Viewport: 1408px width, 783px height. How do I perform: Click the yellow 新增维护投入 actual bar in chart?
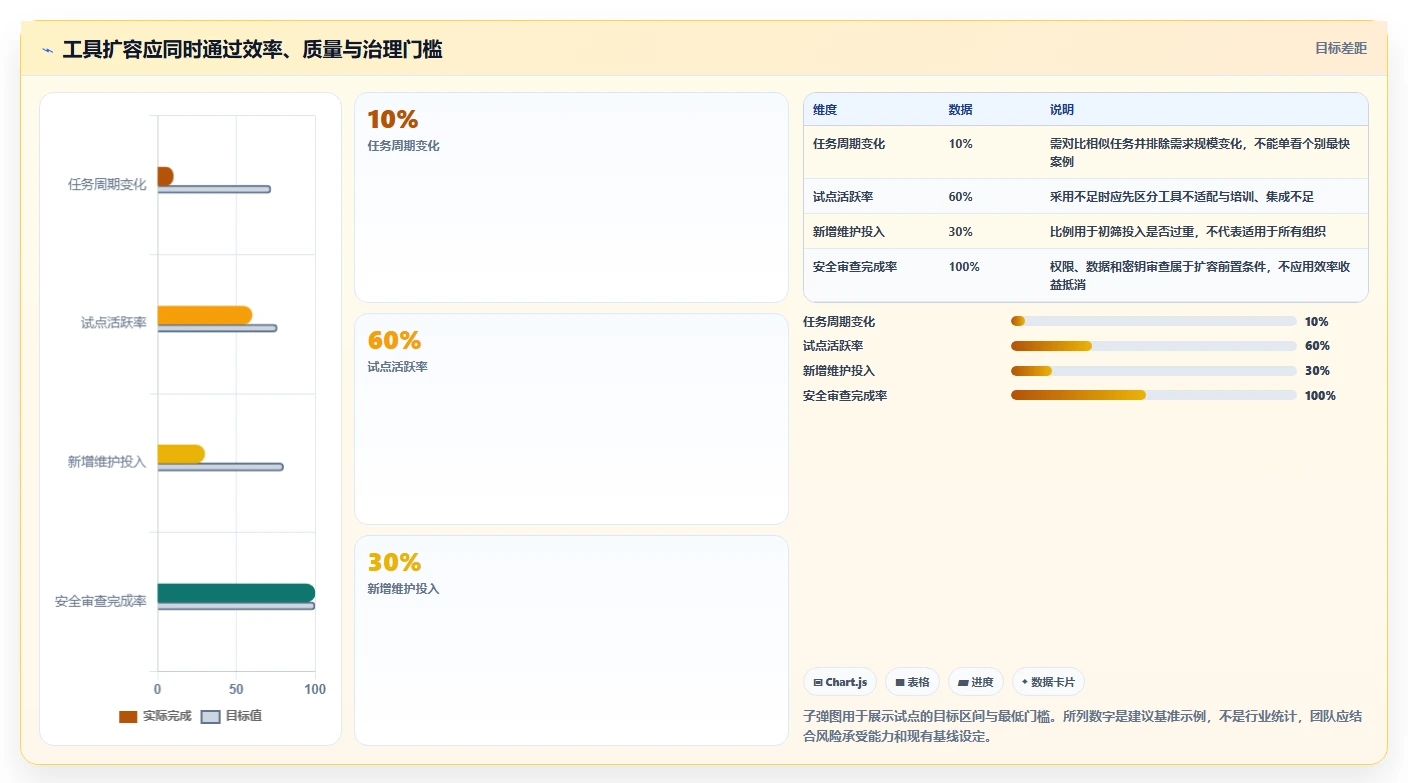[x=181, y=454]
